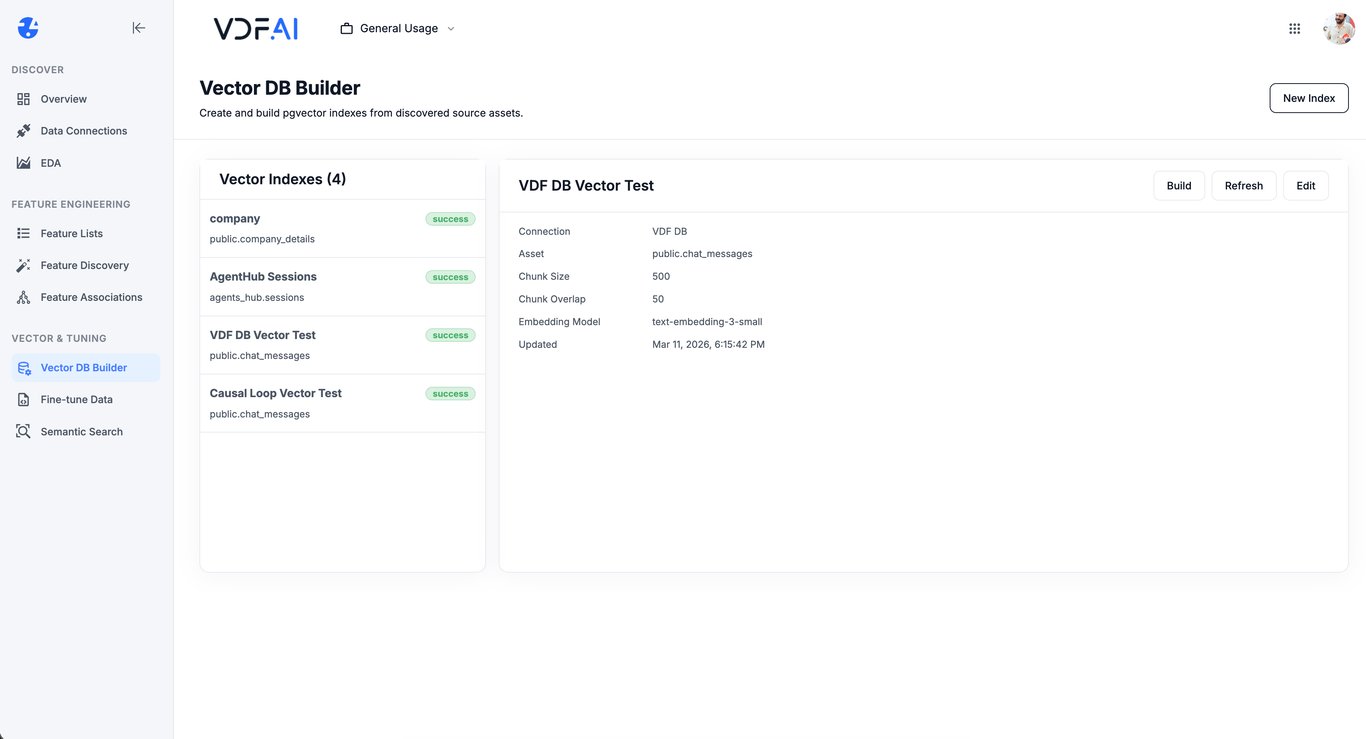This screenshot has height=739, width=1366.
Task: Click the success badge on AgentHub Sessions
Action: click(x=450, y=277)
